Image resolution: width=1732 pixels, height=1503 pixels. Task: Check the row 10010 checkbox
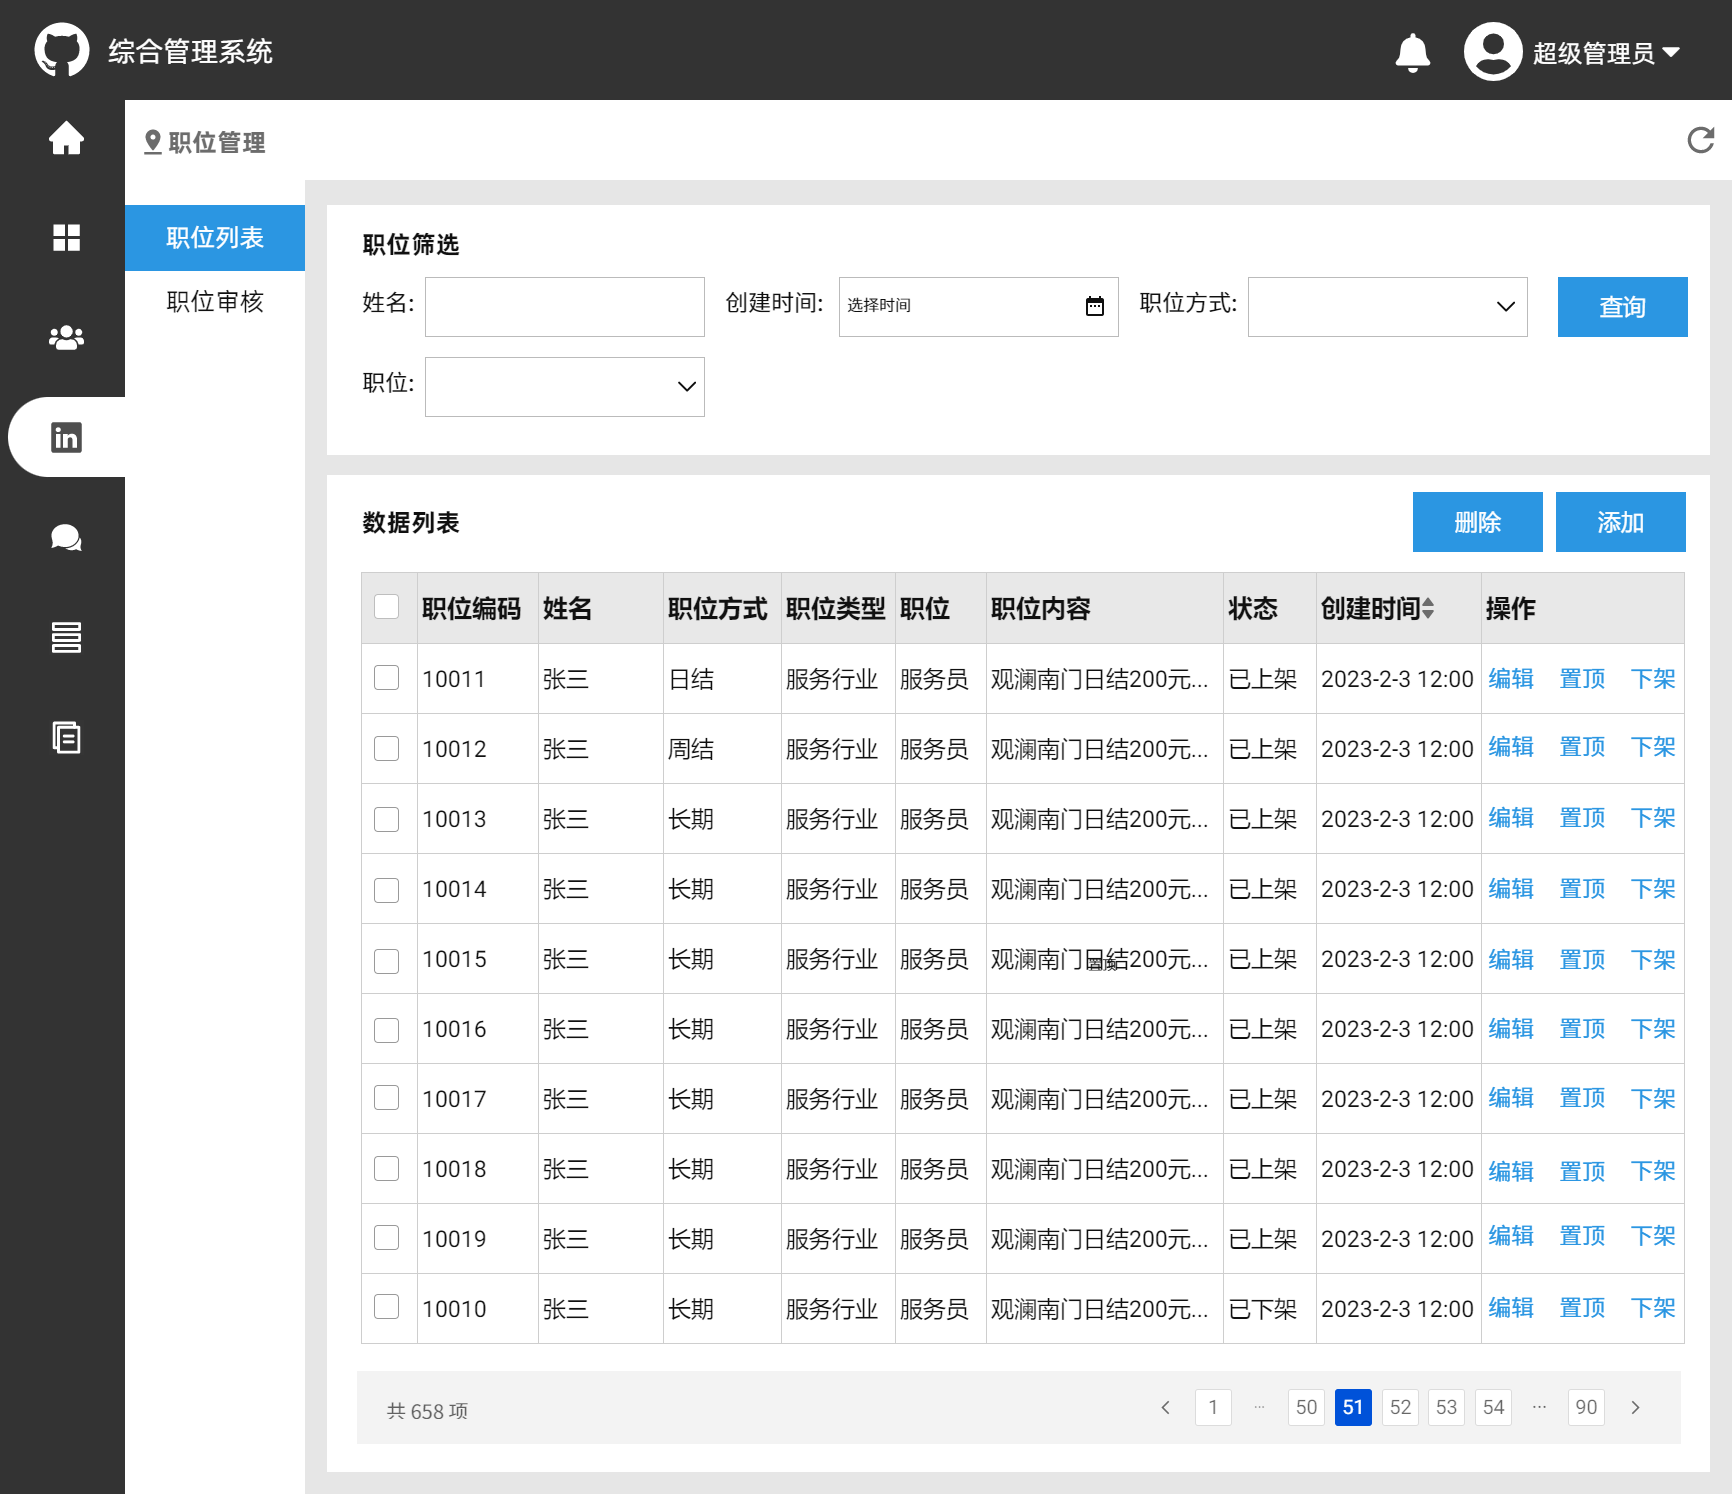coord(386,1307)
